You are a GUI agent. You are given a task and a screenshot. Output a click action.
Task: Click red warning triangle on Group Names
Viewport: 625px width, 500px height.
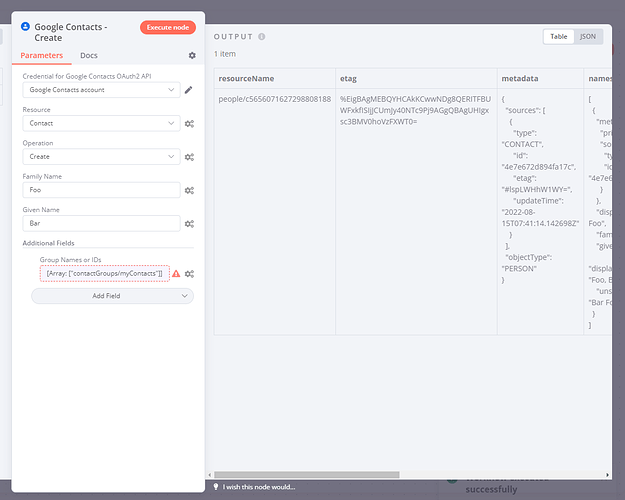(176, 273)
